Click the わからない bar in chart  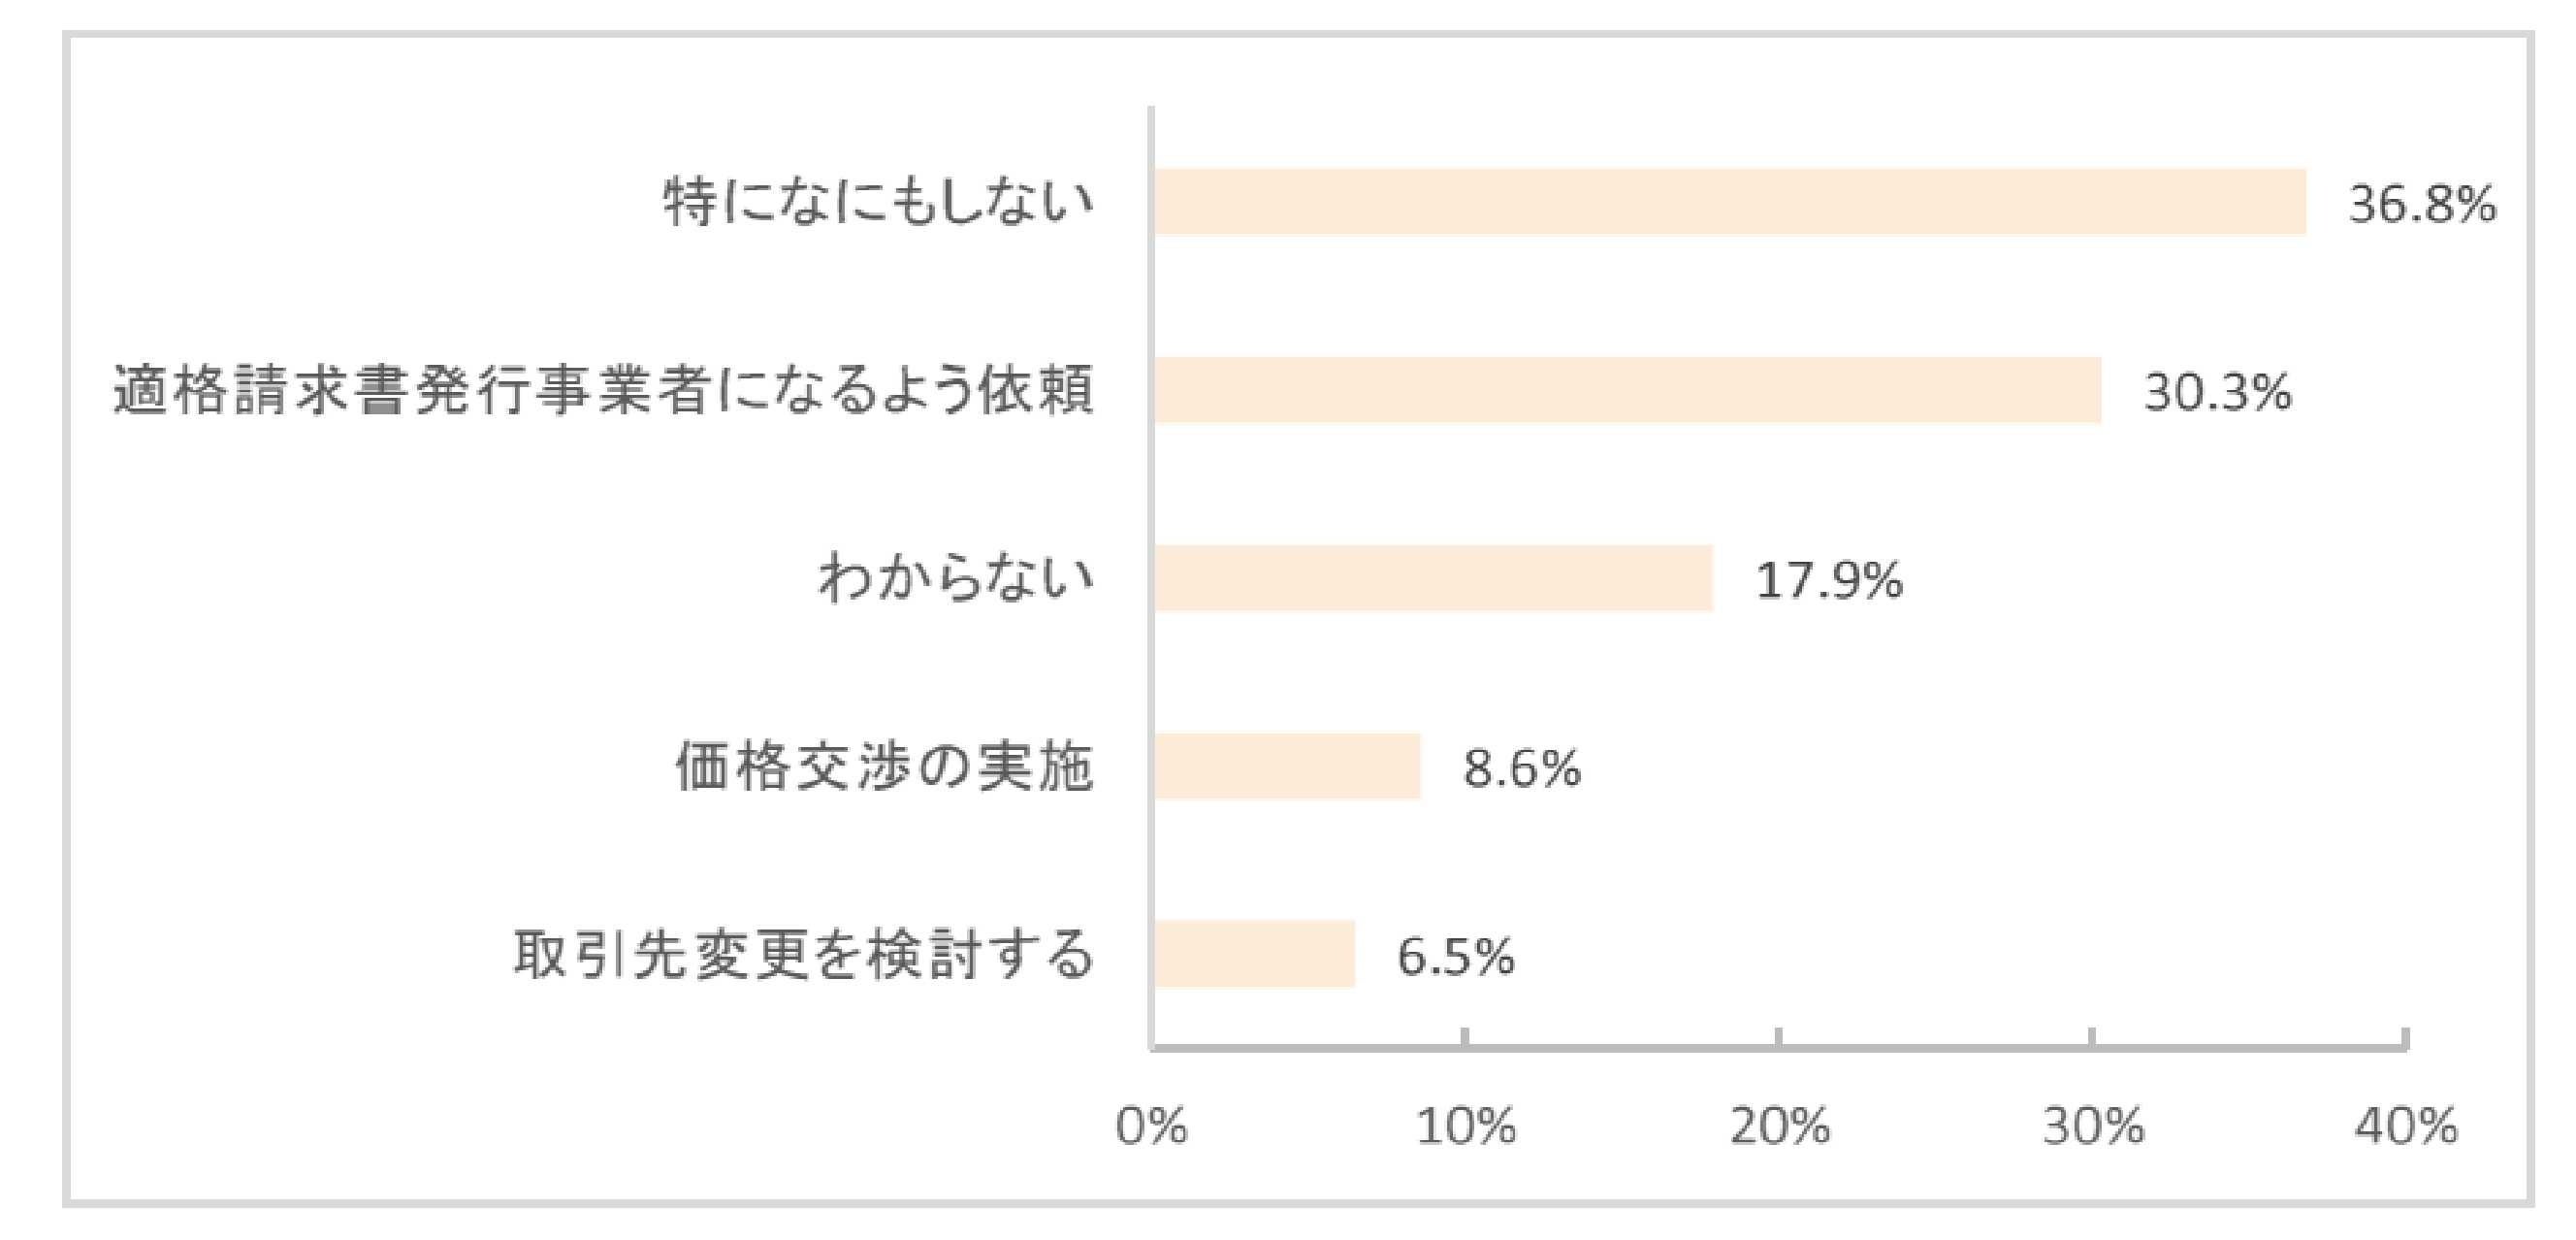point(1433,578)
